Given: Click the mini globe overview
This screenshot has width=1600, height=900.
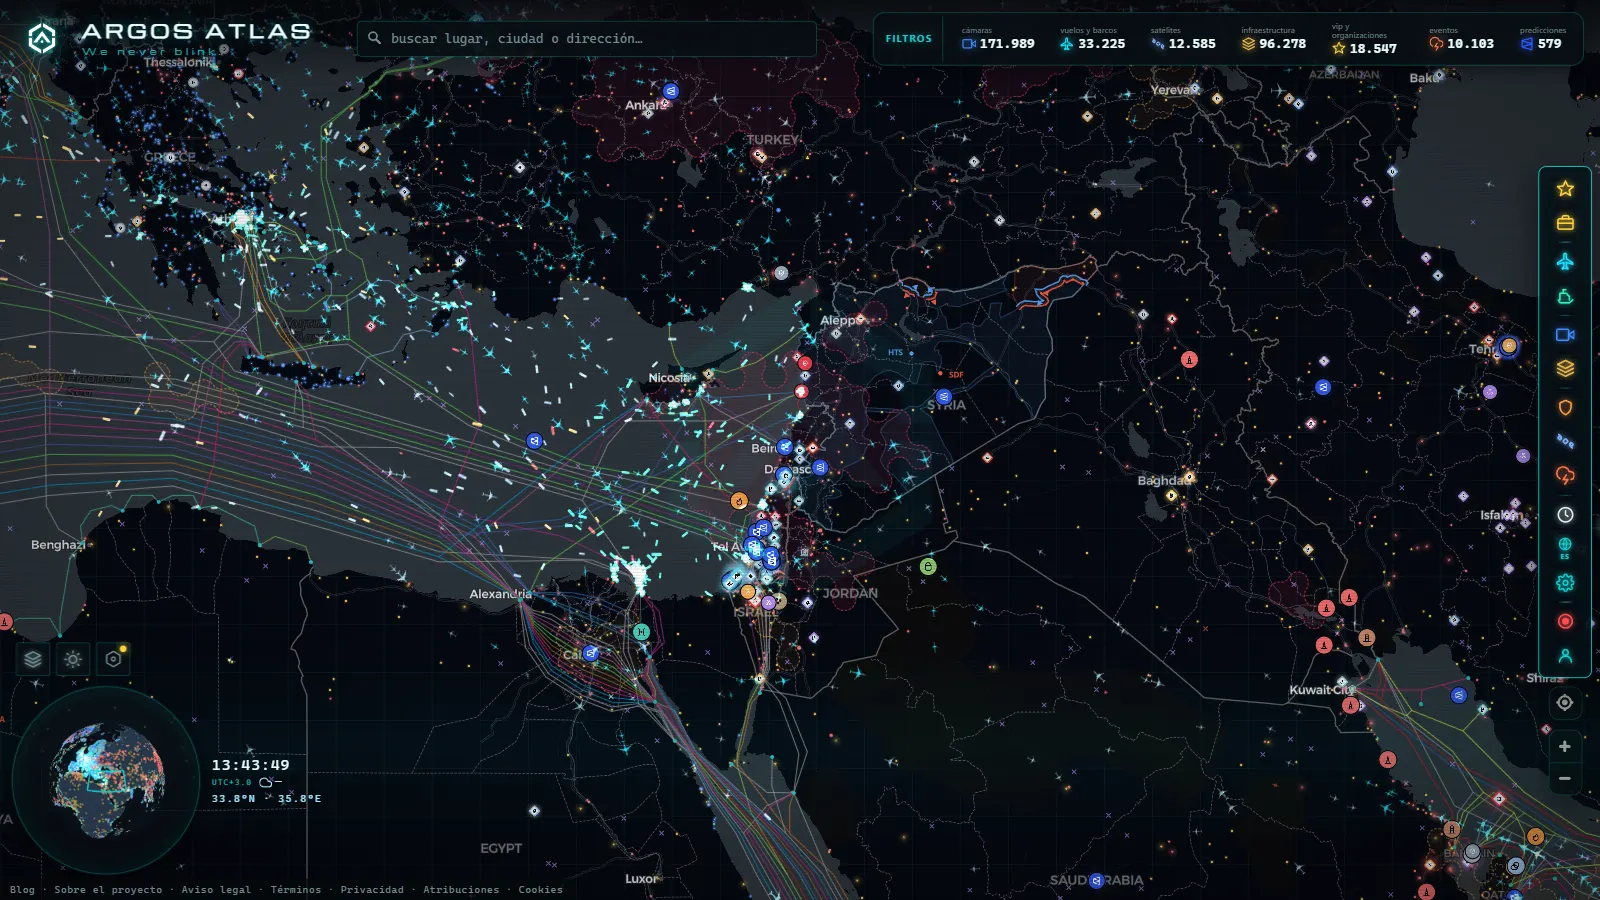Looking at the screenshot, I should 107,780.
